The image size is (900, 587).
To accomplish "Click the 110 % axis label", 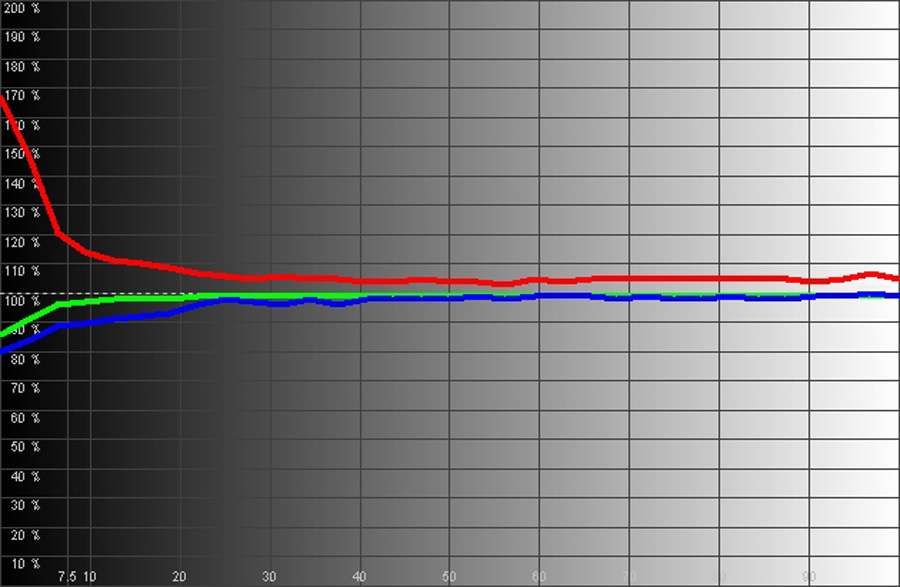I will [20, 272].
